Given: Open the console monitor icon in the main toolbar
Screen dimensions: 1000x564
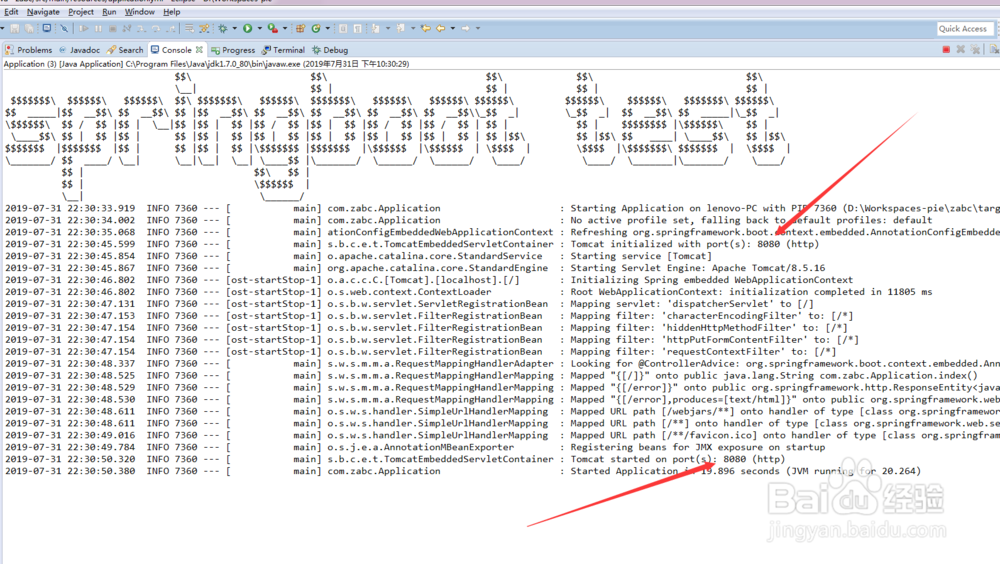Looking at the screenshot, I should (x=47, y=28).
